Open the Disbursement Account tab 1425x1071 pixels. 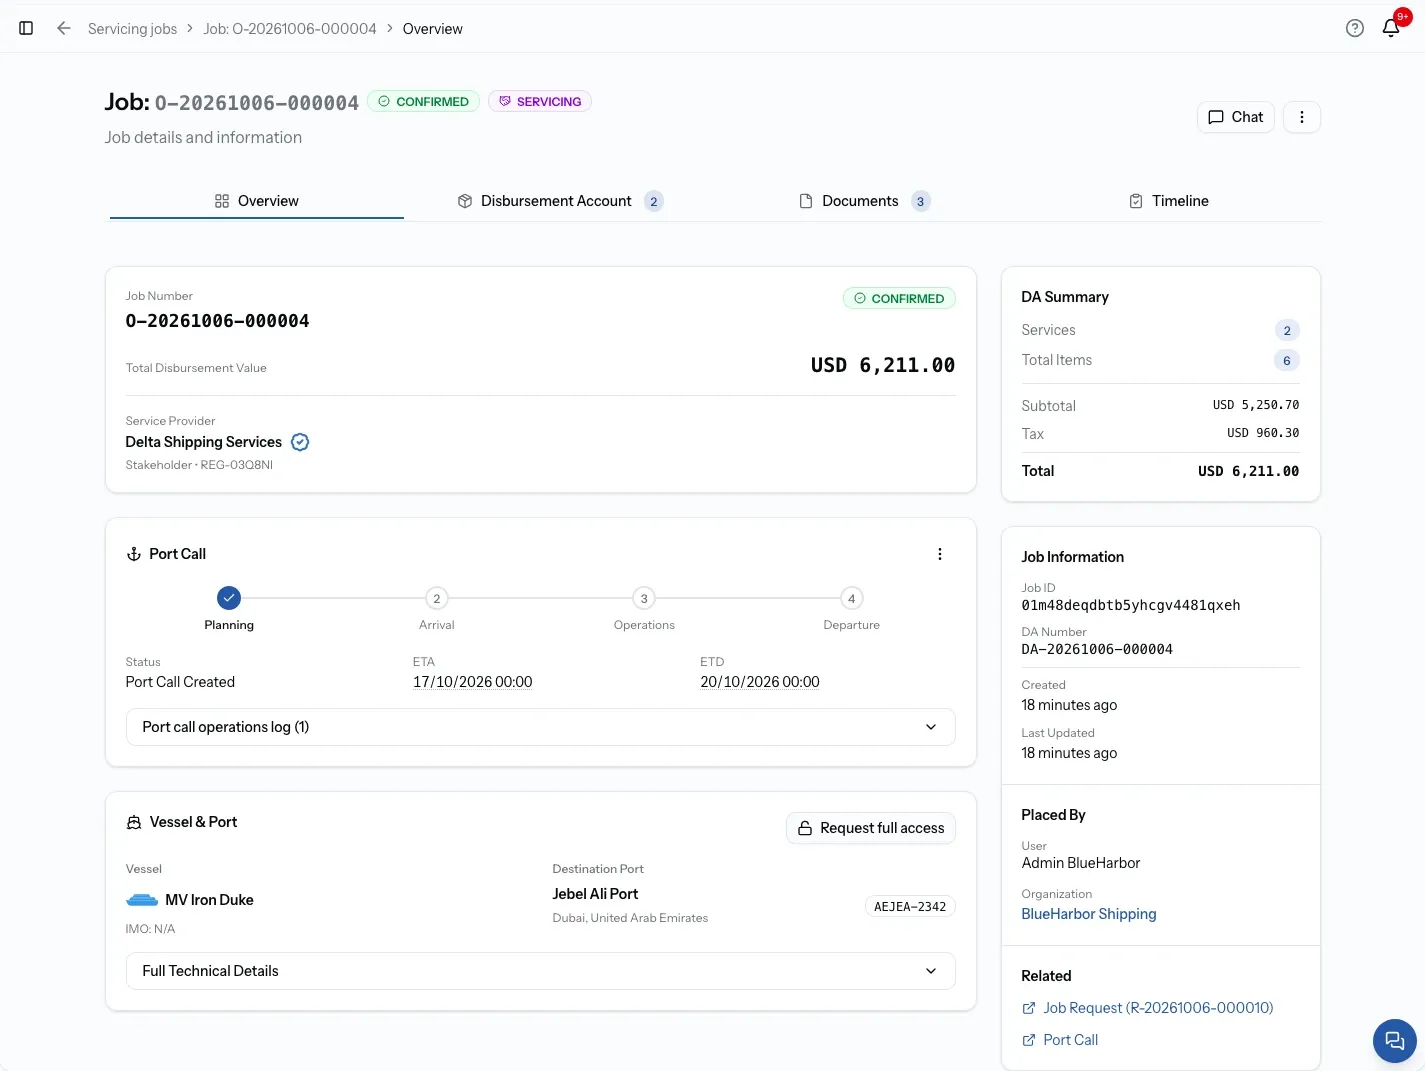(560, 201)
